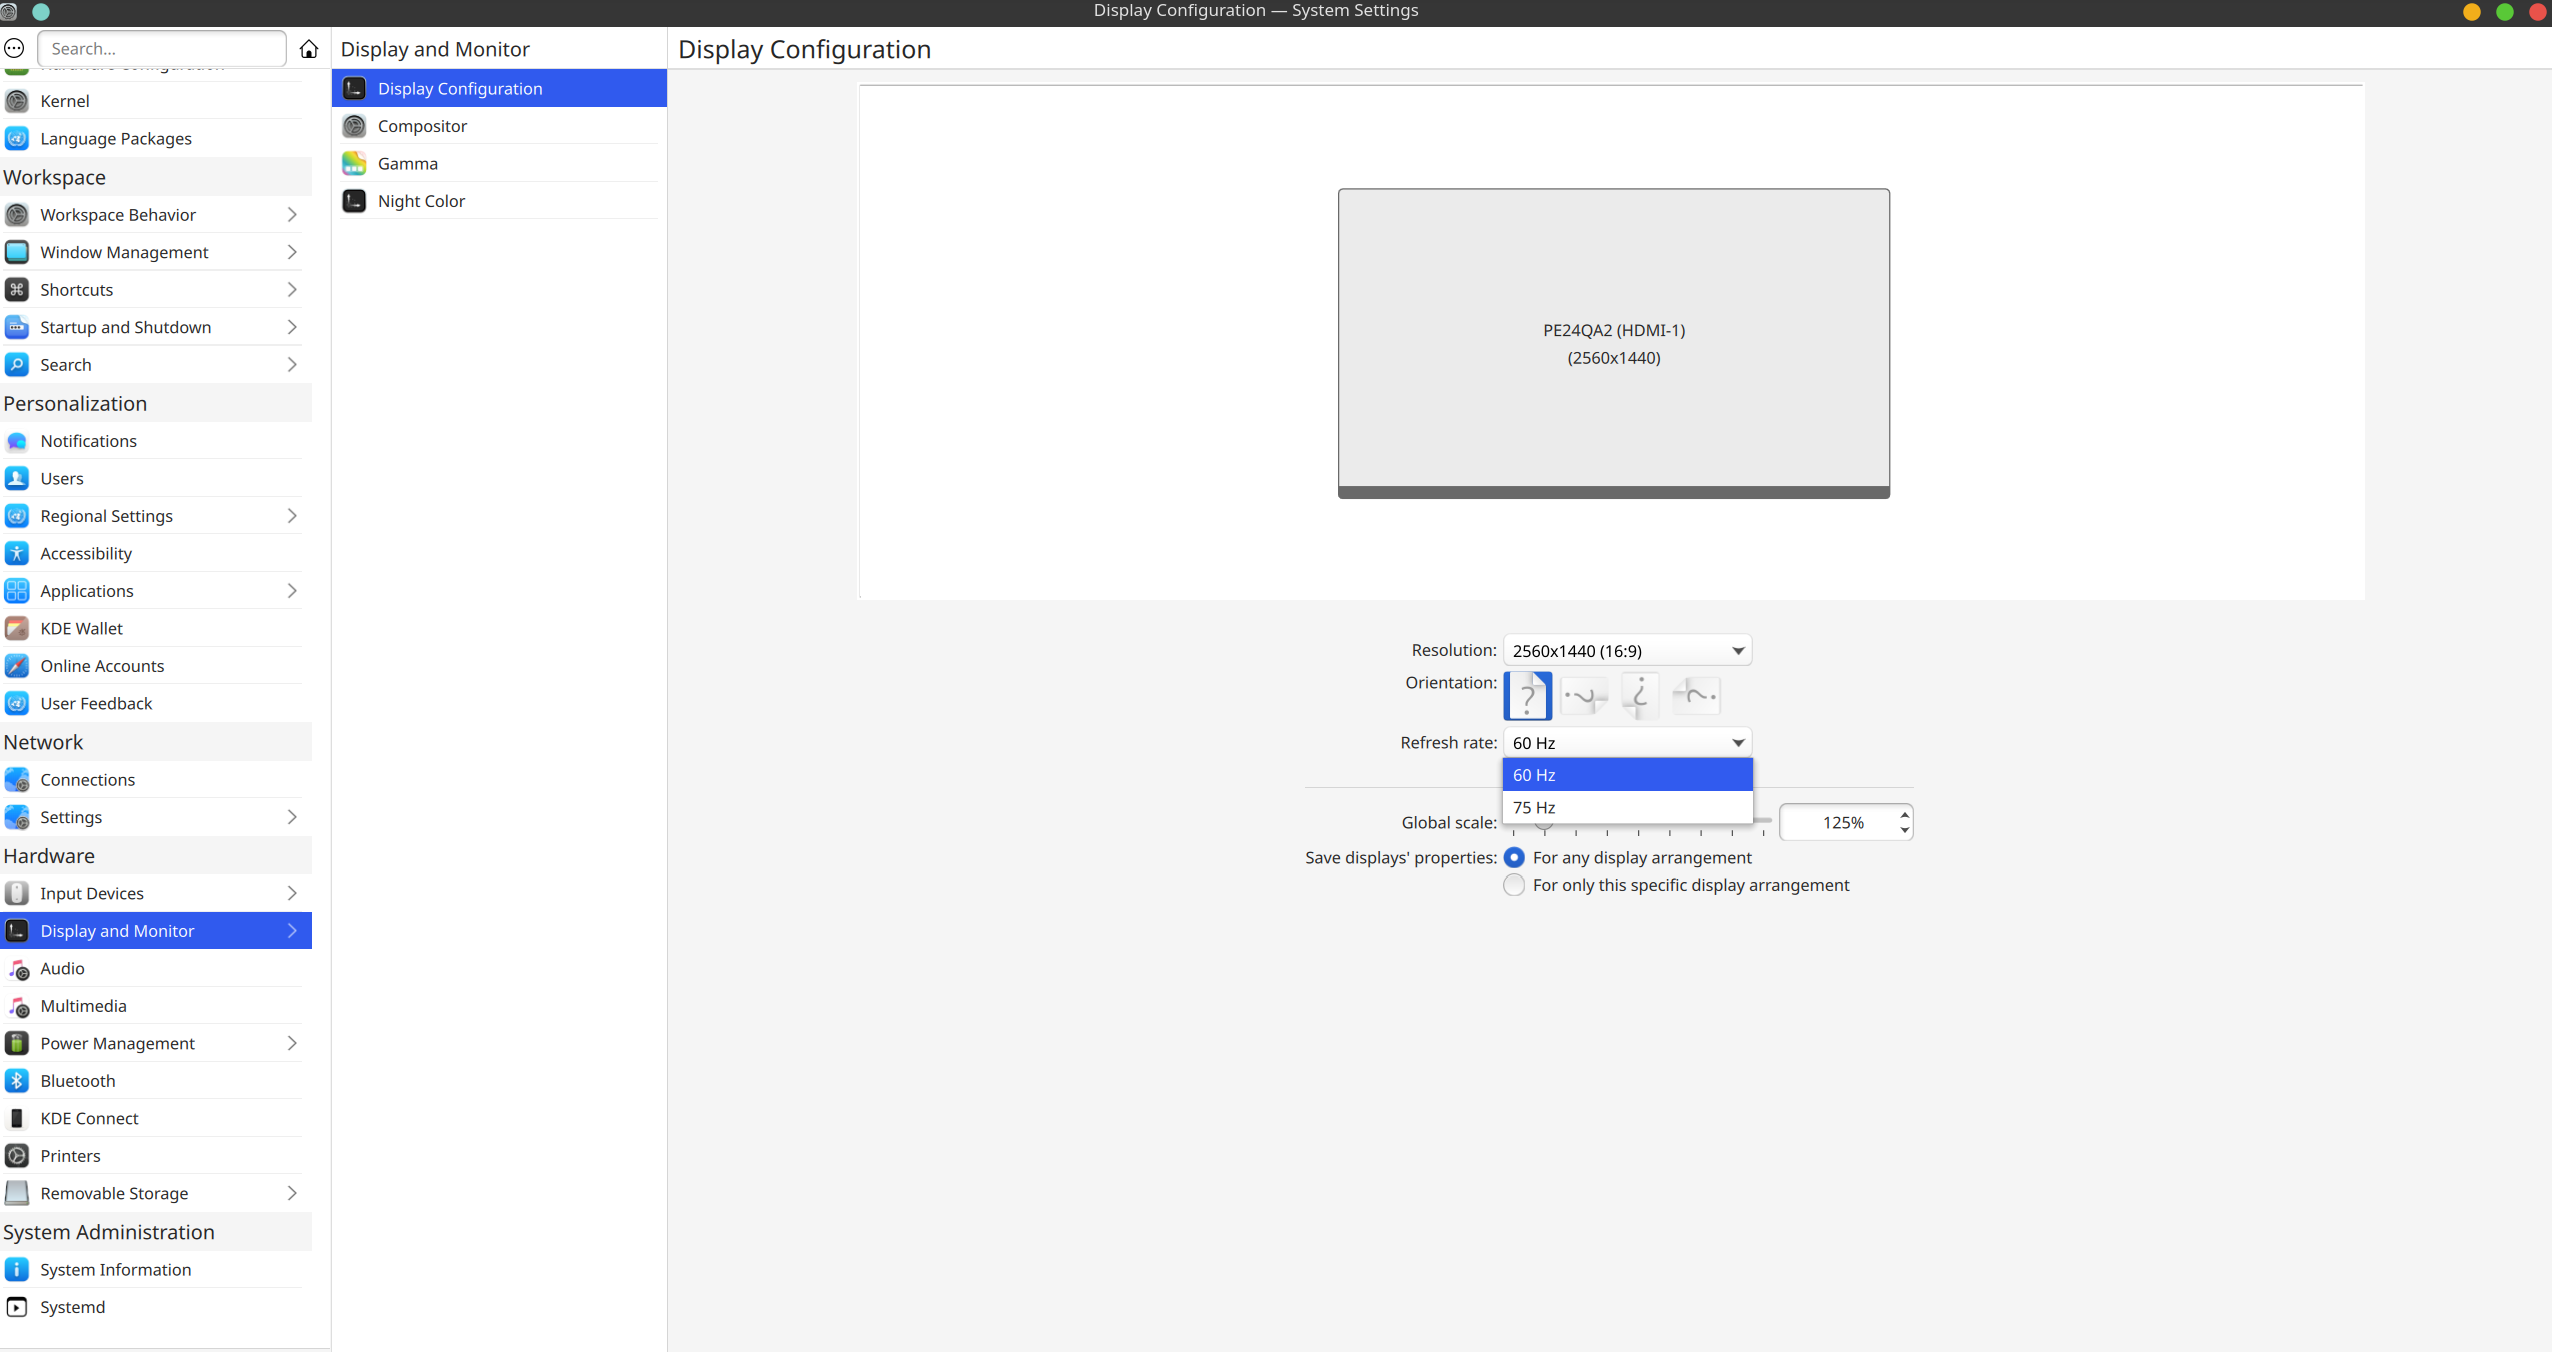The image size is (2552, 1352).
Task: Expand Workspace Behavior chevron
Action: click(x=292, y=215)
